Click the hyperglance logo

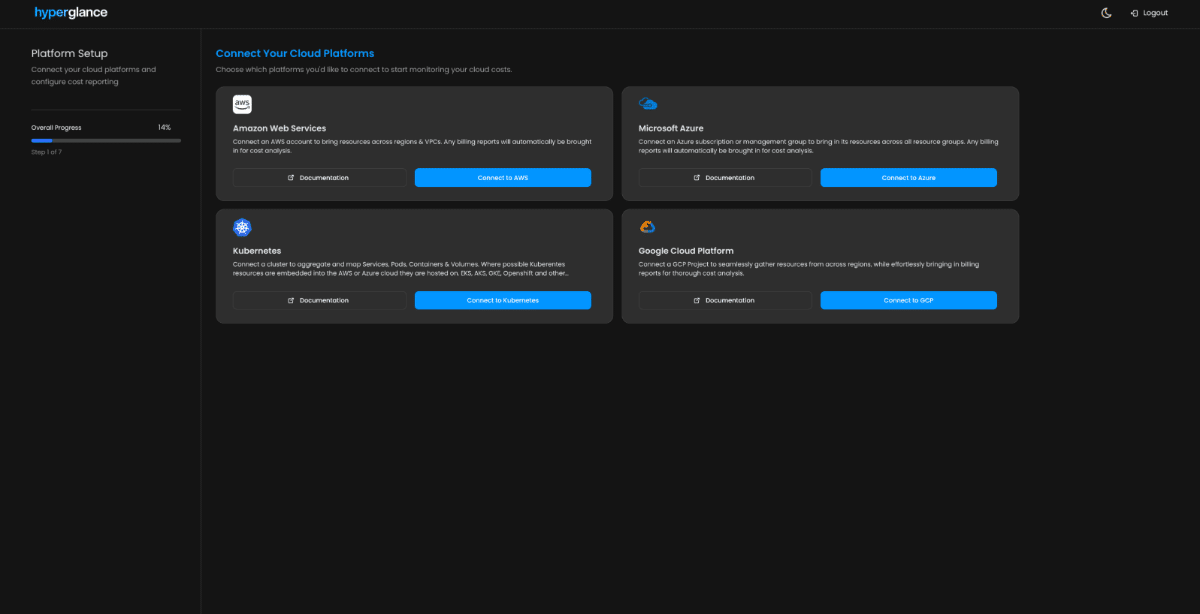click(x=71, y=13)
